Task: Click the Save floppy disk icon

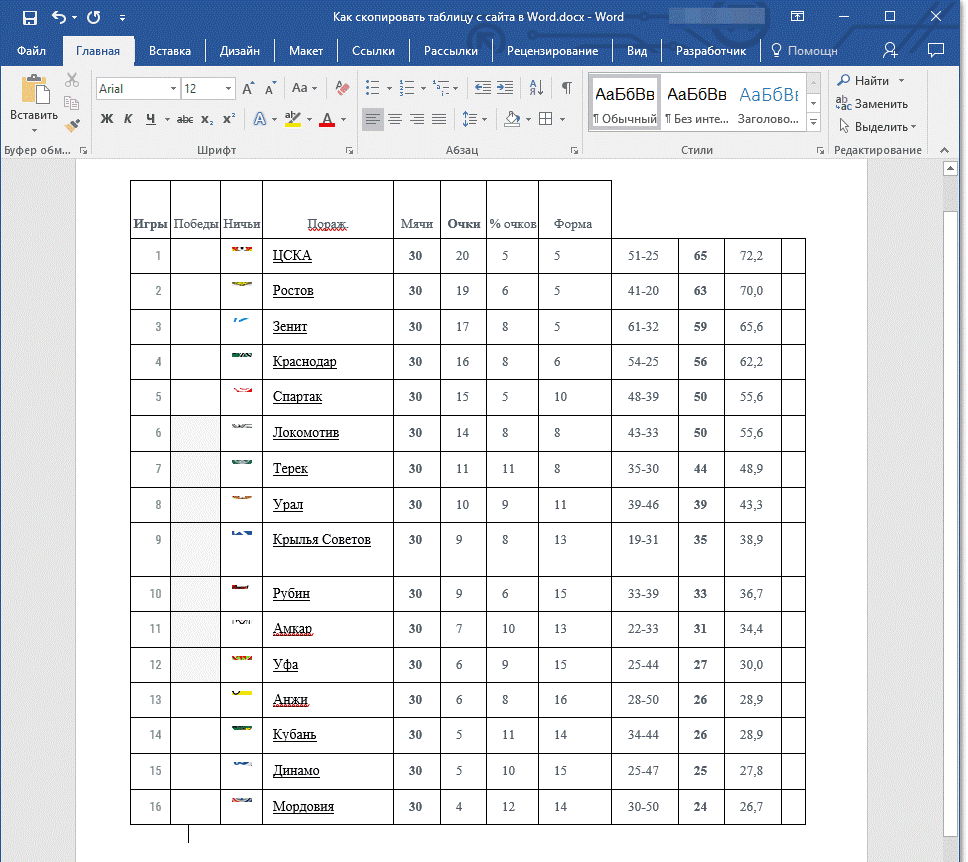Action: pos(30,17)
